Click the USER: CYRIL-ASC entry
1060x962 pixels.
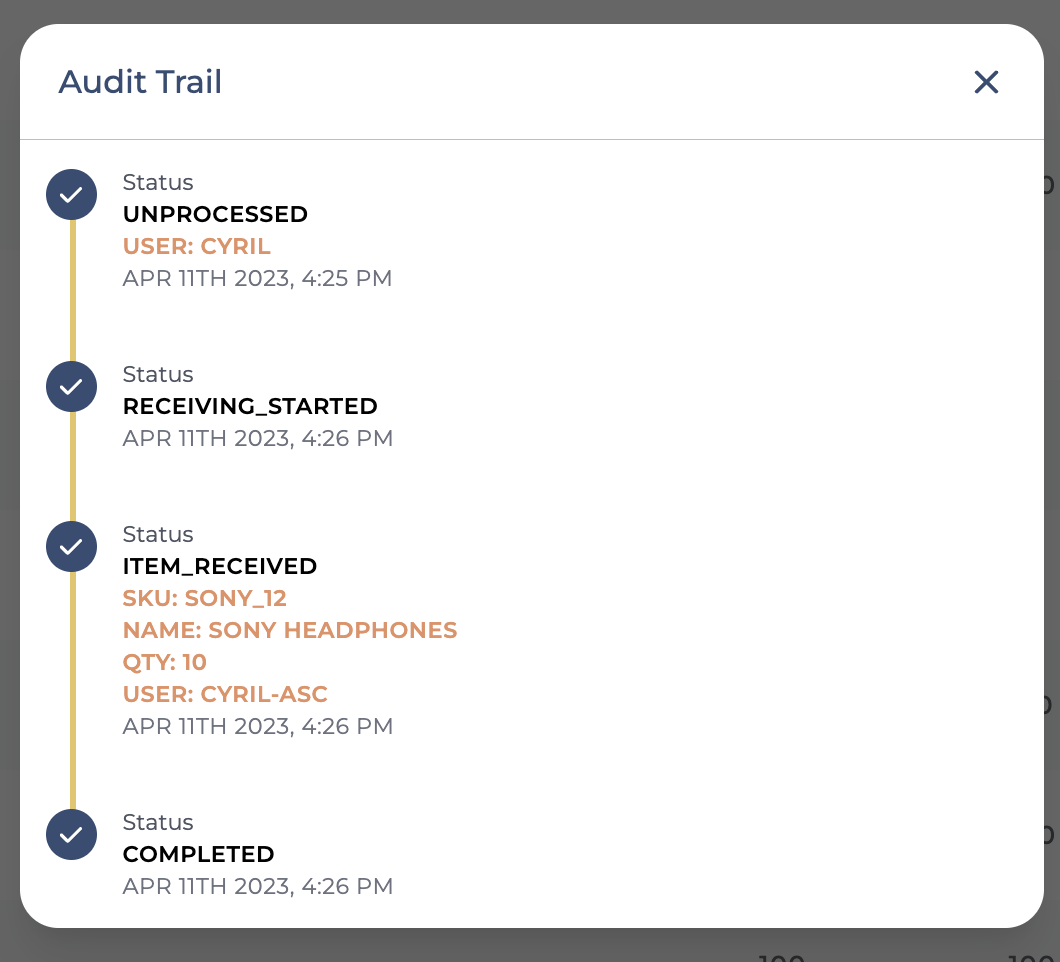[x=225, y=694]
